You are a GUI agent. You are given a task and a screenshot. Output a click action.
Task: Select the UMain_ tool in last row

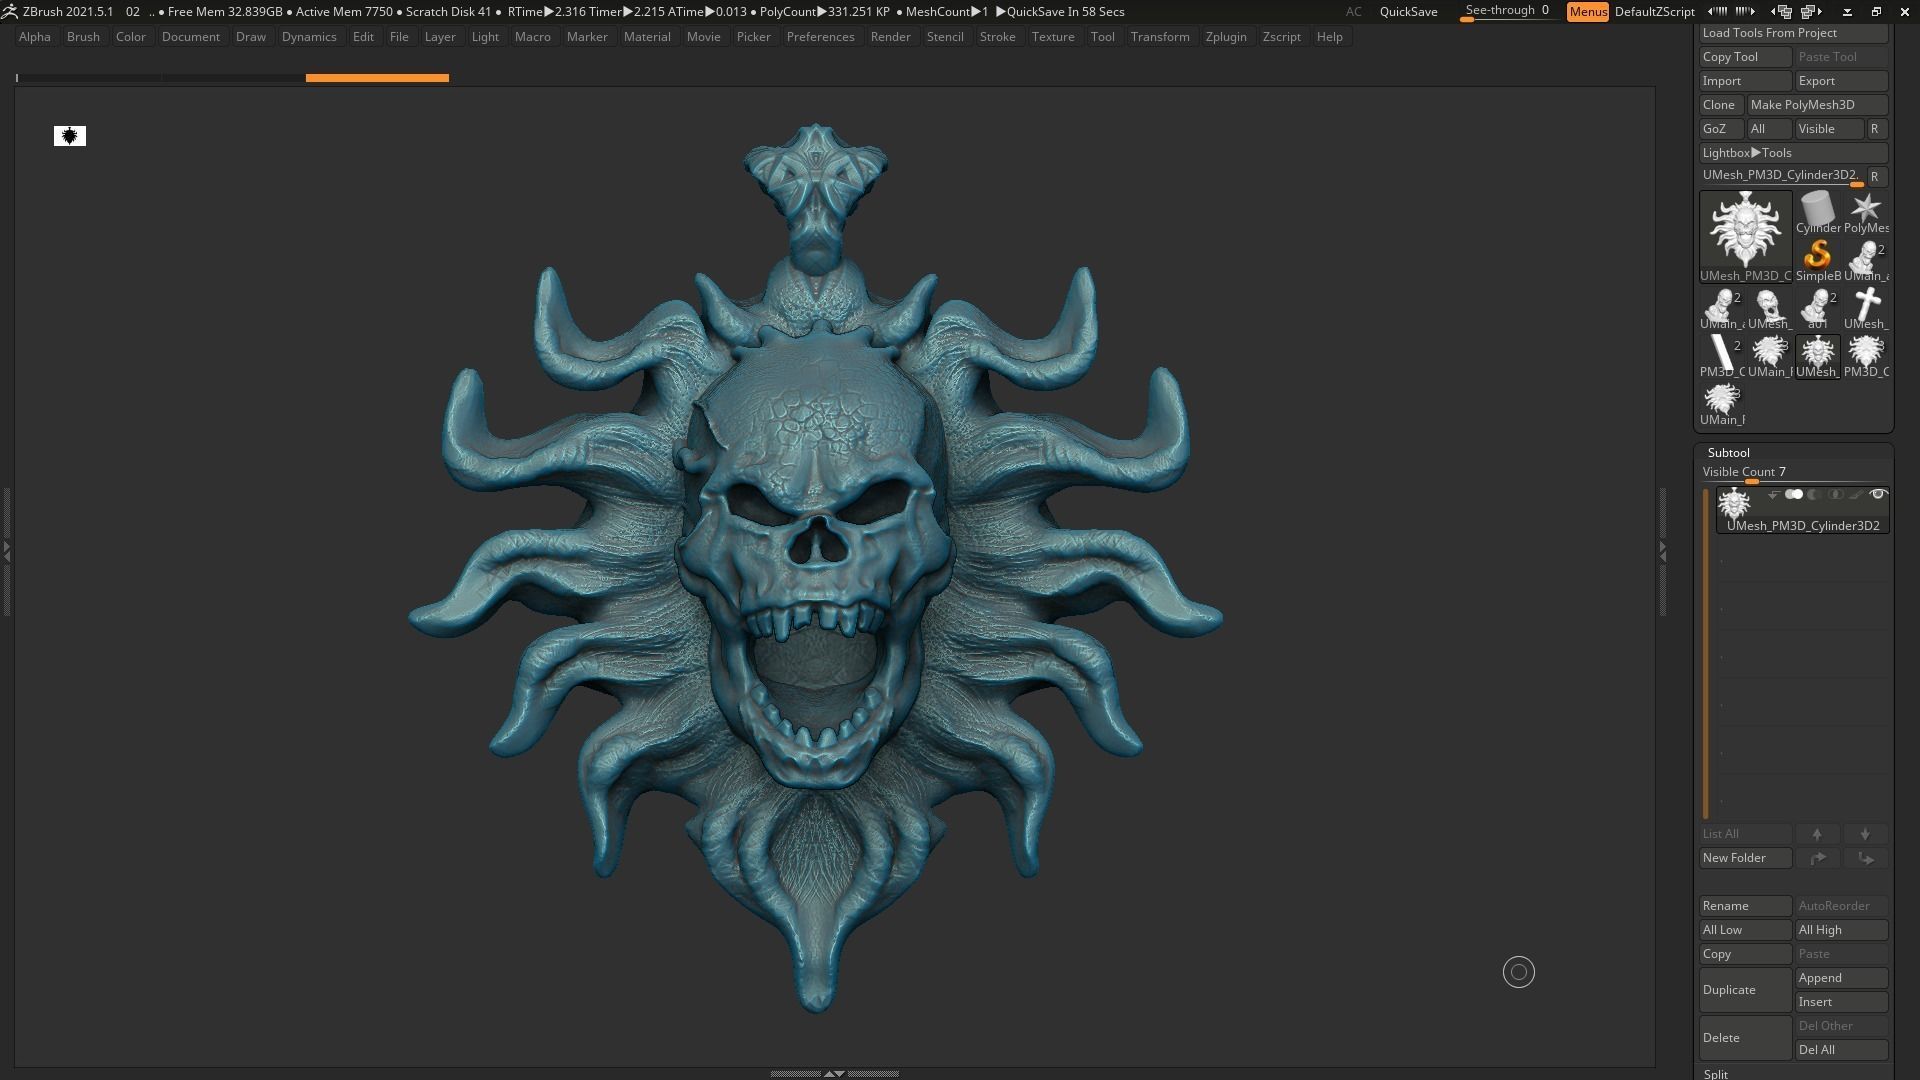pos(1722,405)
